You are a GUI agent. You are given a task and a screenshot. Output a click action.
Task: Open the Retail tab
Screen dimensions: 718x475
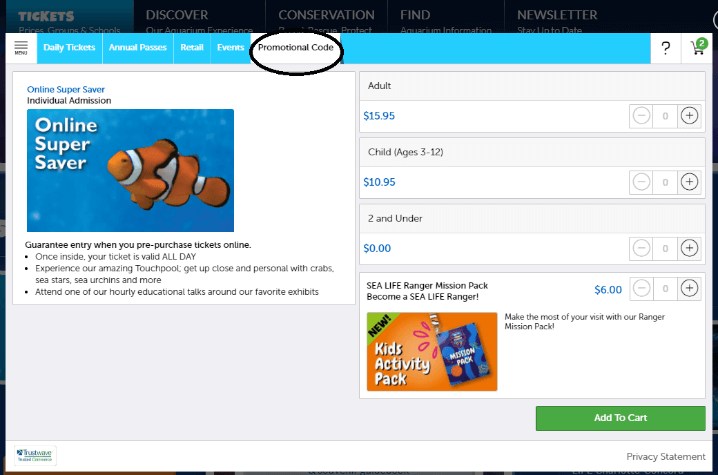(192, 48)
